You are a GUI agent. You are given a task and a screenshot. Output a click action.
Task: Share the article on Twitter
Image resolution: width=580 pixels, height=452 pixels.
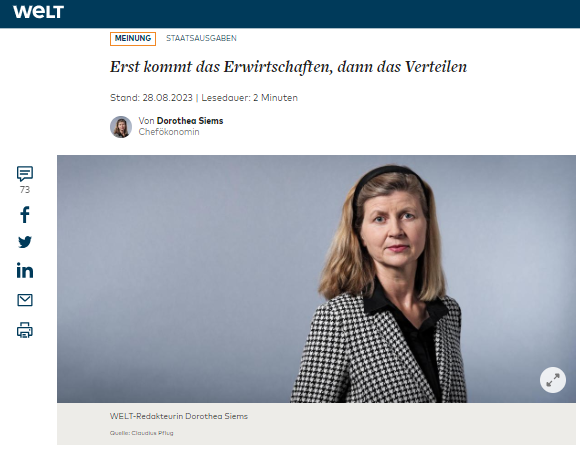25,242
